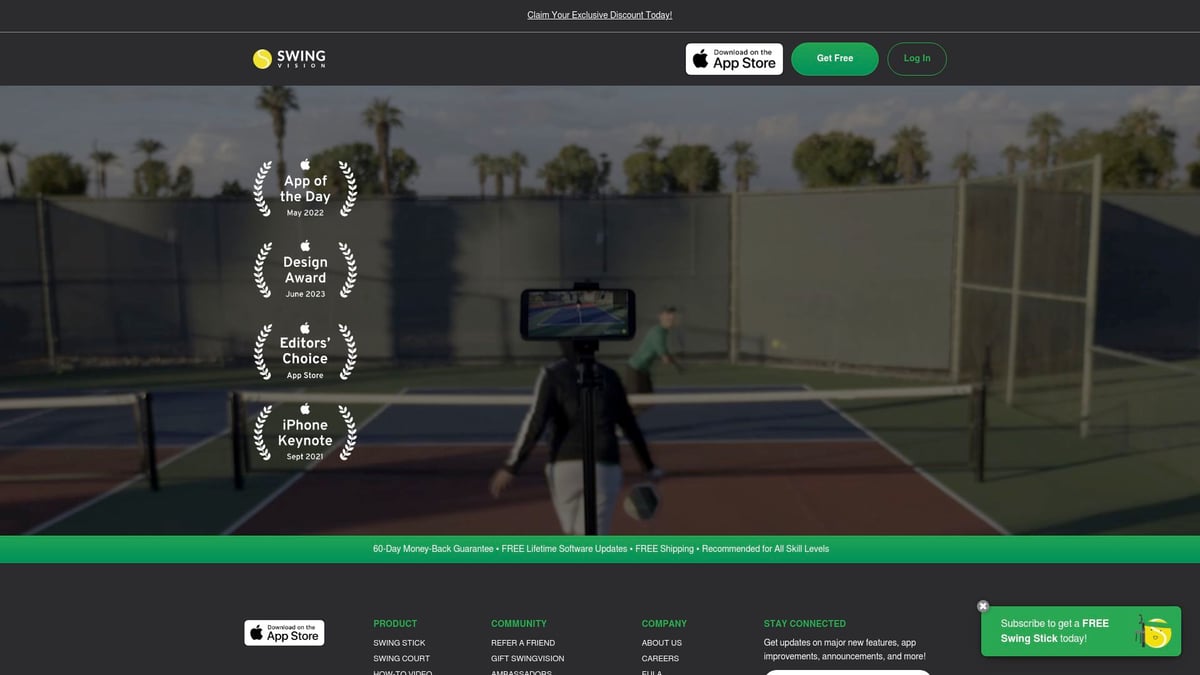Click the green 'Get Free' button
This screenshot has height=675, width=1200.
click(x=834, y=58)
